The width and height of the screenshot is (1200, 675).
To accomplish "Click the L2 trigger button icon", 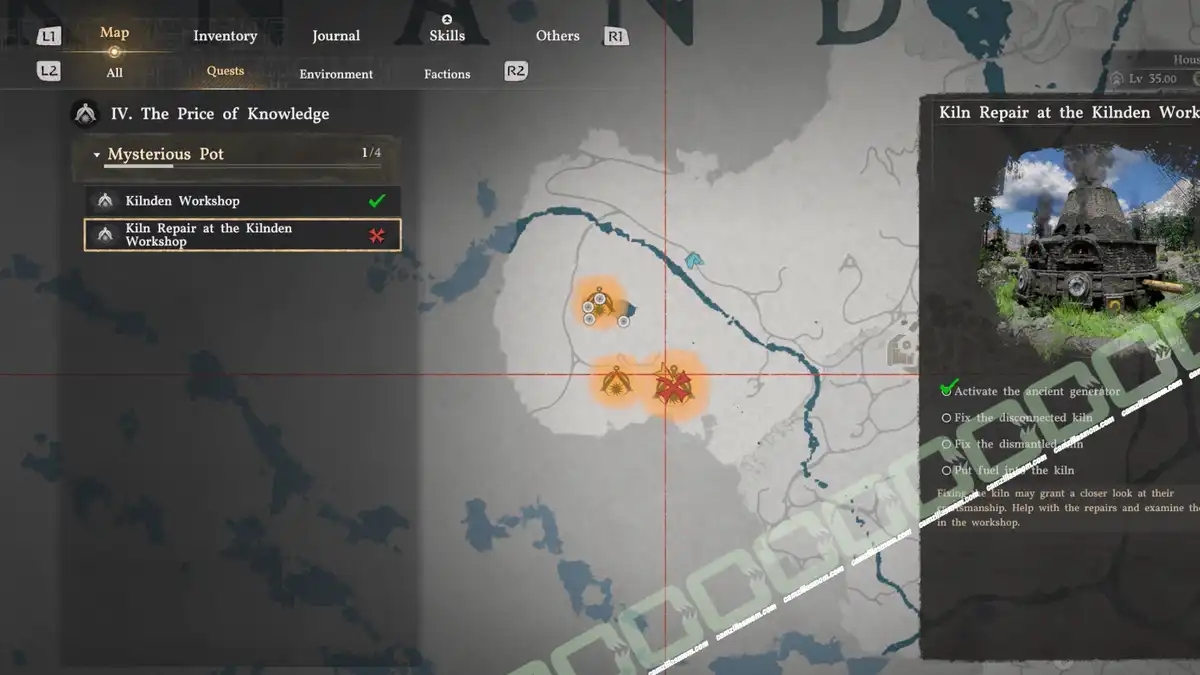I will (48, 71).
